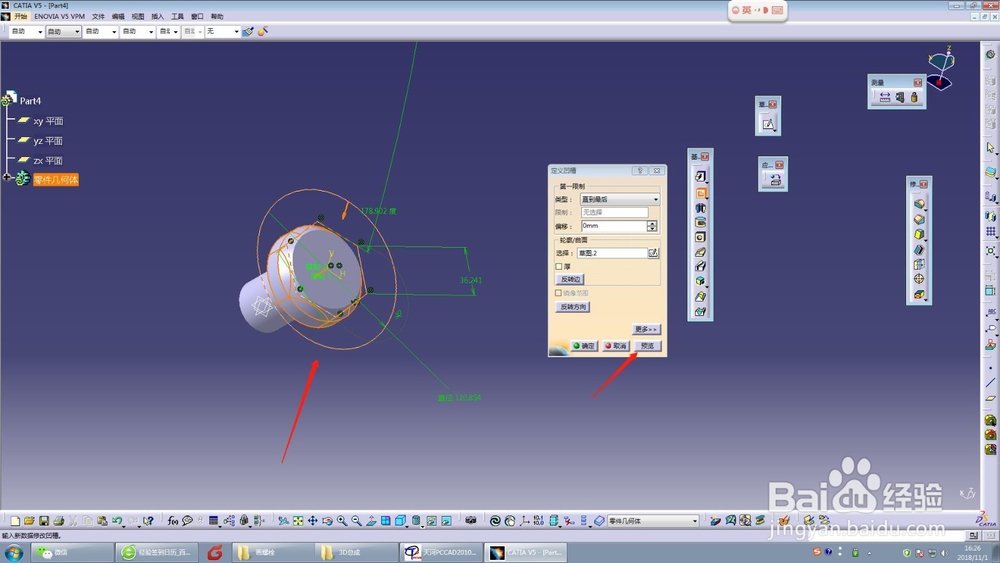
Task: Select the Removed Multi-sections Solid tool icon
Action: [x=700, y=311]
